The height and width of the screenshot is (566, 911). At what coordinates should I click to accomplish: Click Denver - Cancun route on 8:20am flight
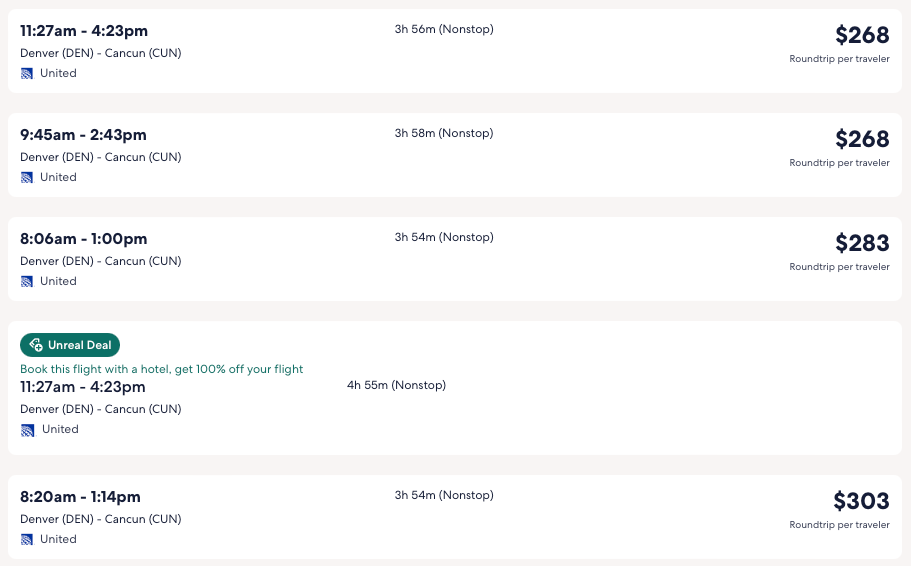(100, 519)
